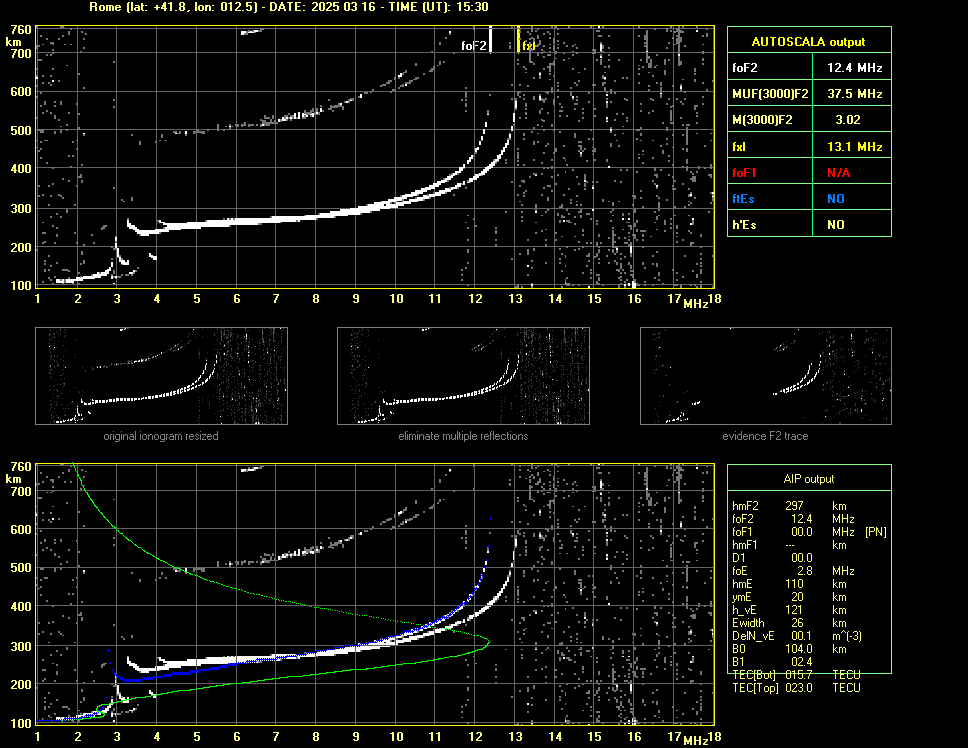Click the 500 km axis label of the top ionogram
This screenshot has height=748, width=968.
coord(20,131)
